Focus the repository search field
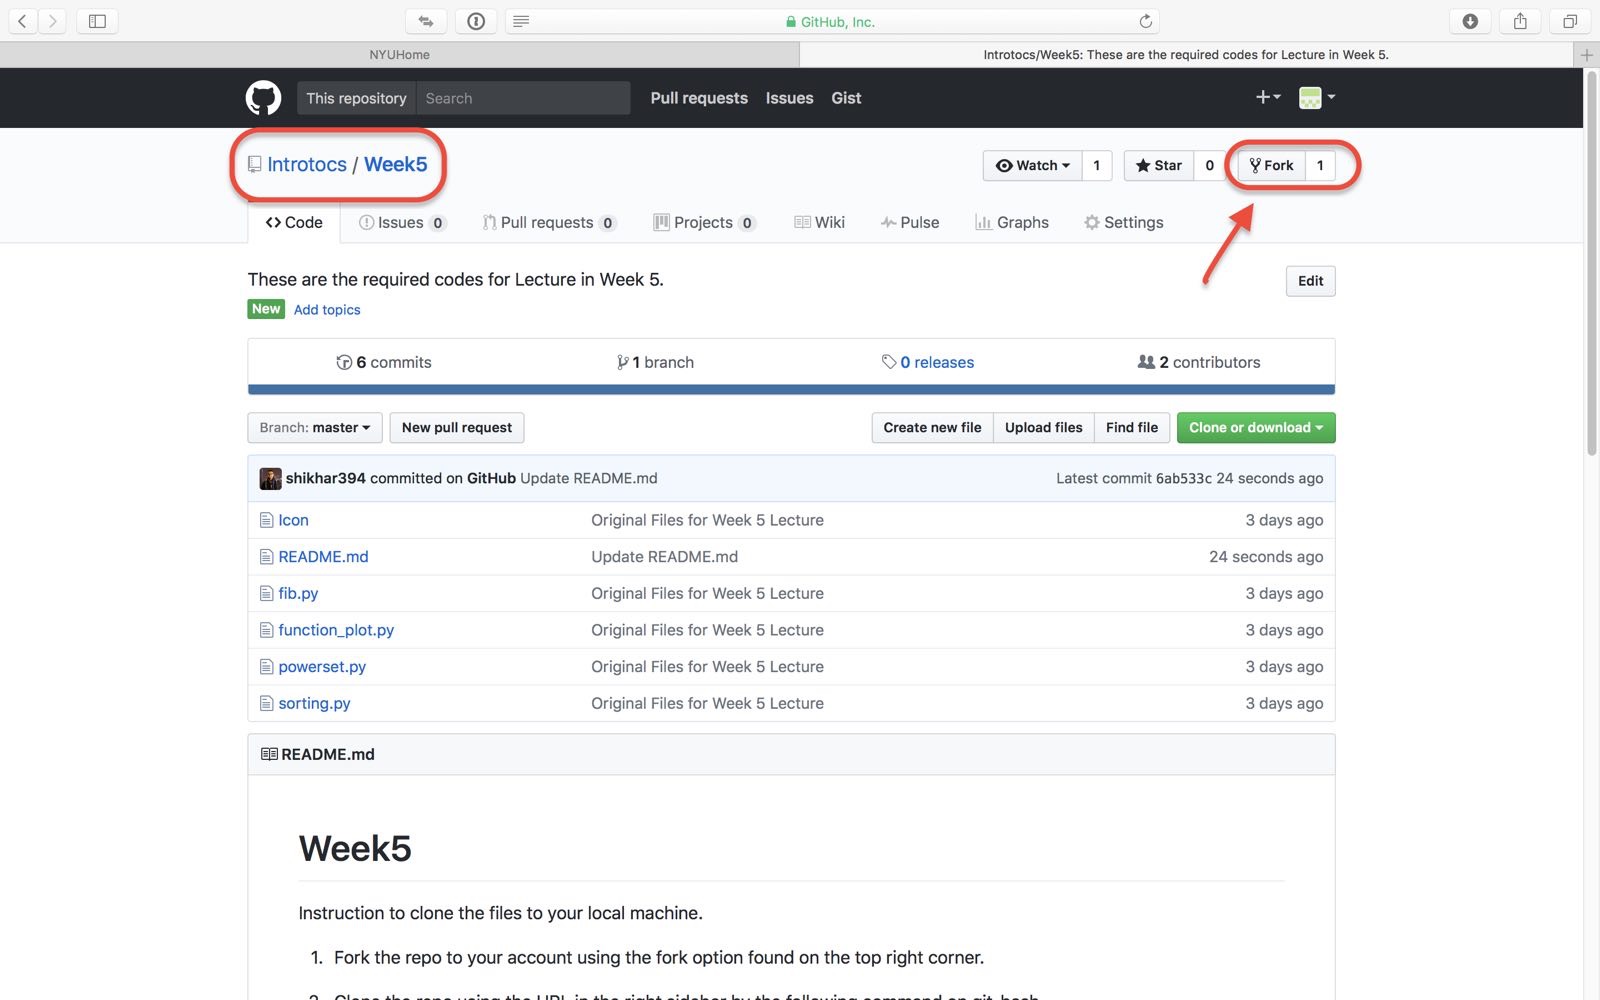Viewport: 1600px width, 1000px height. (523, 98)
